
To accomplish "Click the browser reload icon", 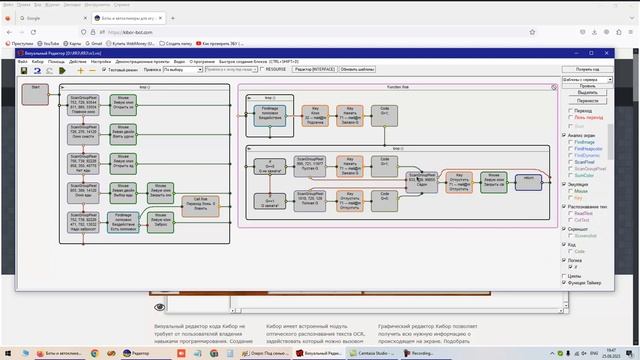I will [33, 32].
